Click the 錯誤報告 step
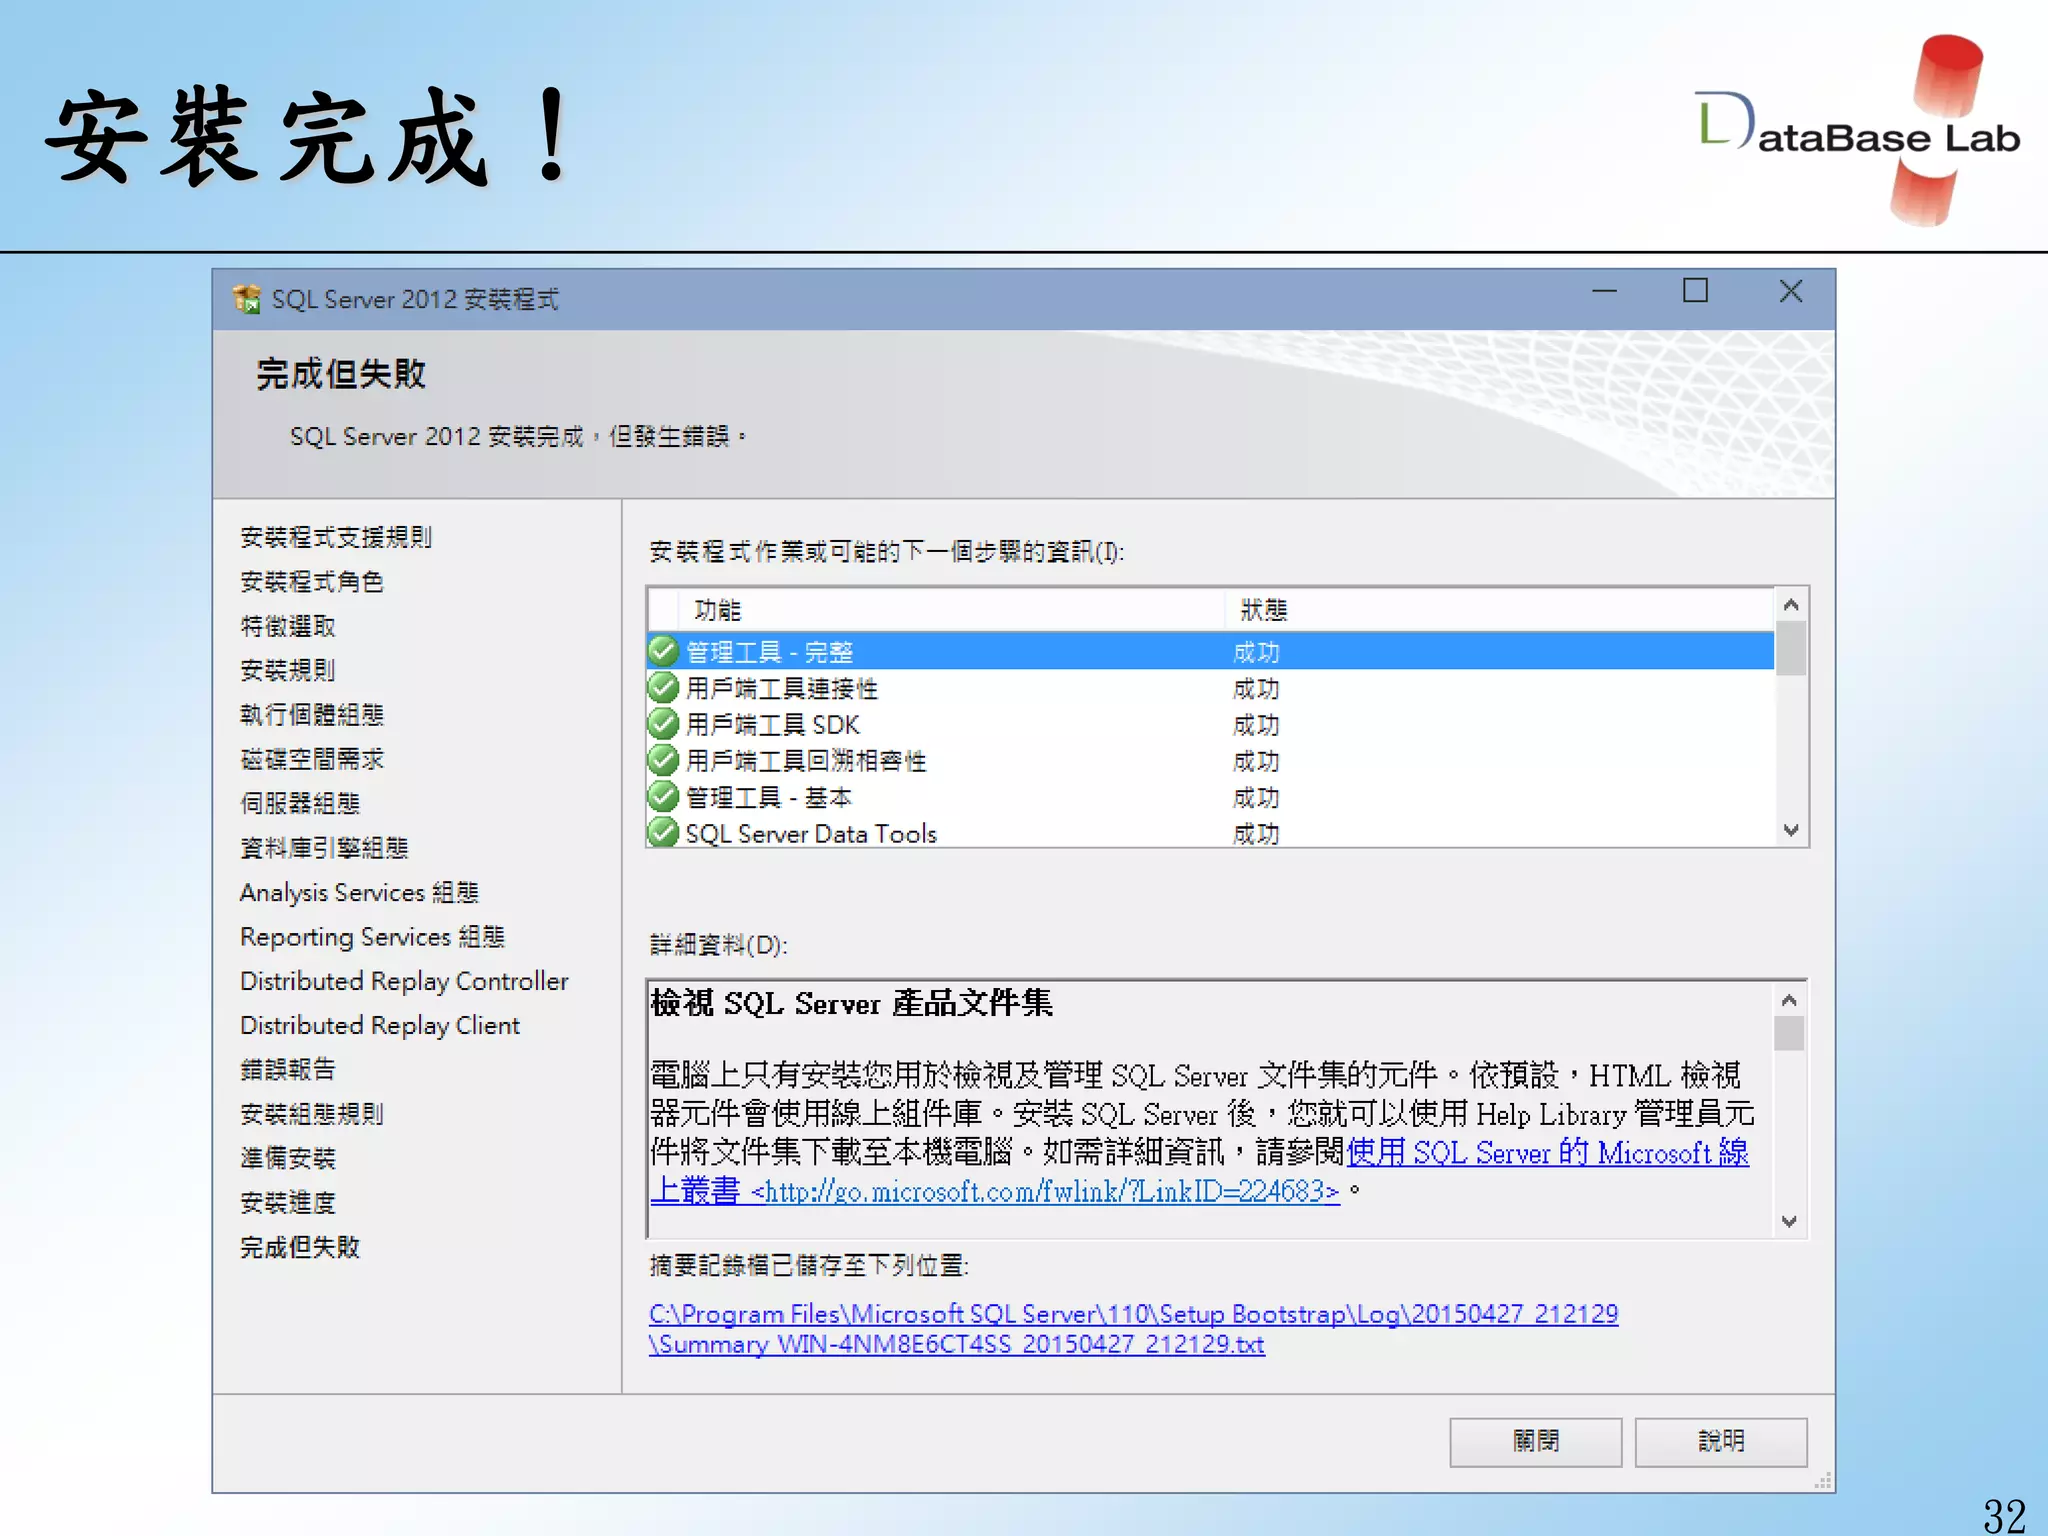Viewport: 2048px width, 1536px height. point(288,1069)
